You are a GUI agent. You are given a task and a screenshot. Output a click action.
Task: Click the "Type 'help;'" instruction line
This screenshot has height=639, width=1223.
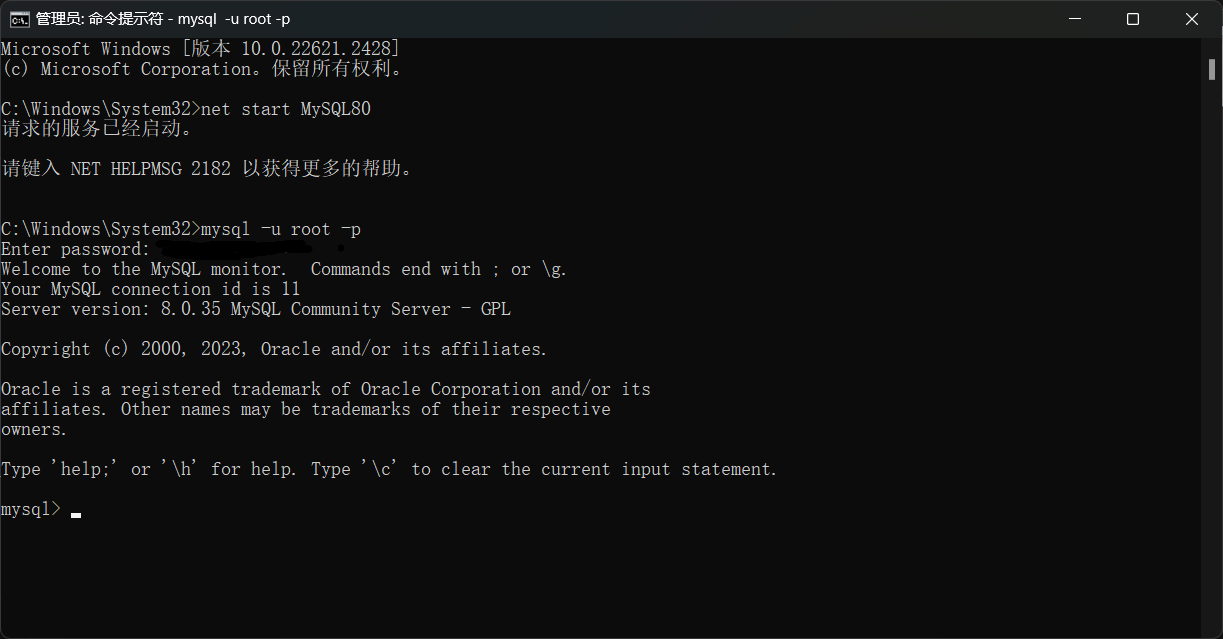pos(388,469)
